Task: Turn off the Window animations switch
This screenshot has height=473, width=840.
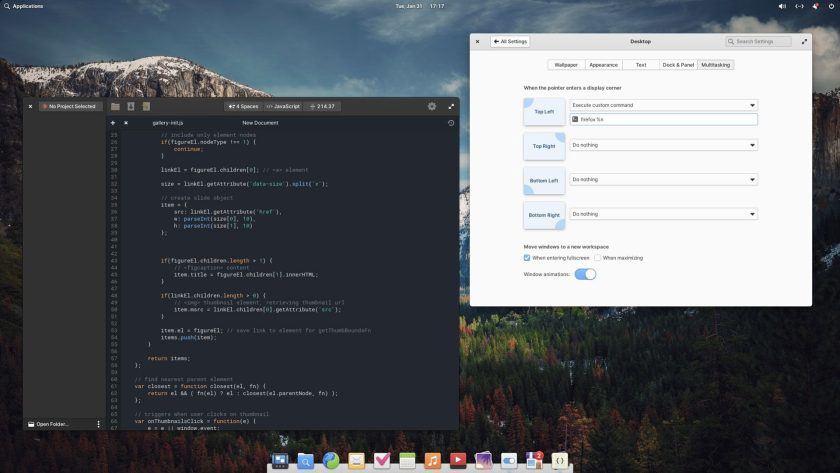Action: point(585,274)
